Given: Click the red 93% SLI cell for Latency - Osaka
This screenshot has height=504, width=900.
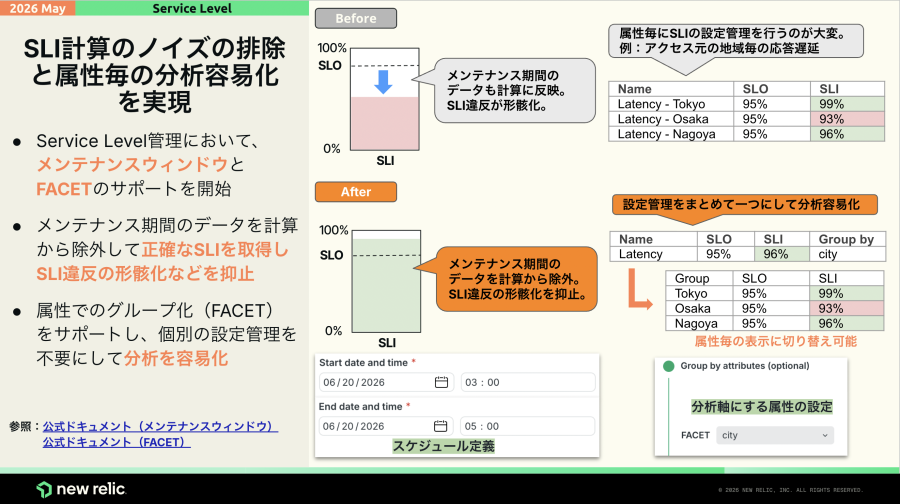Looking at the screenshot, I should coord(847,119).
